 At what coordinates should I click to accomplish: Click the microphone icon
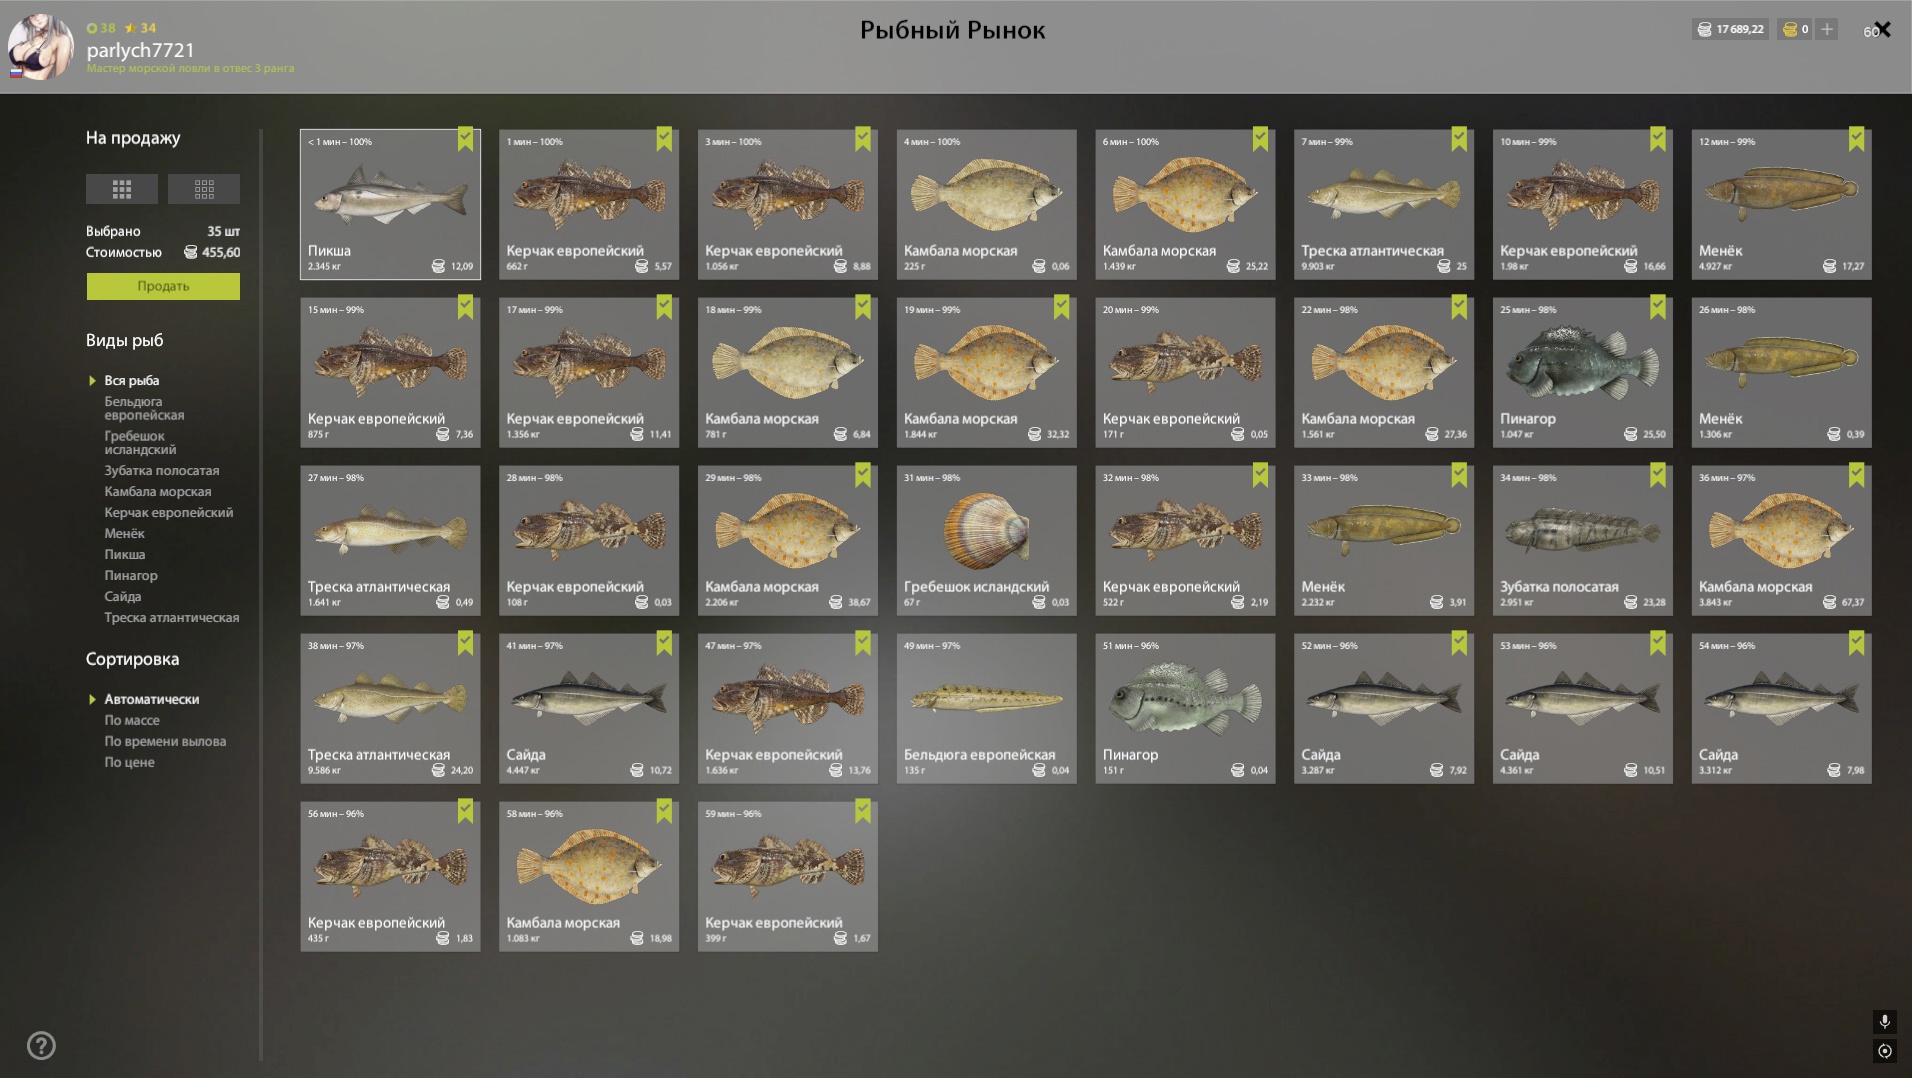pyautogui.click(x=1884, y=1021)
